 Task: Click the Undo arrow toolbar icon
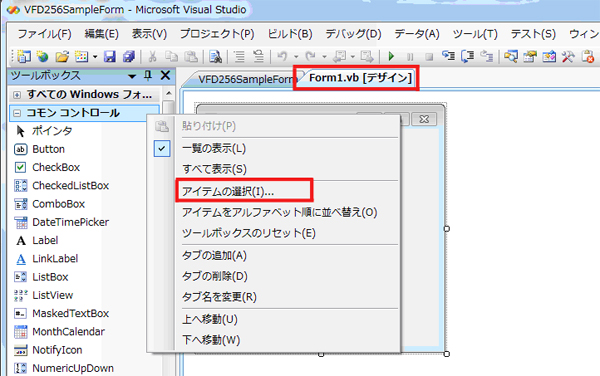282,57
